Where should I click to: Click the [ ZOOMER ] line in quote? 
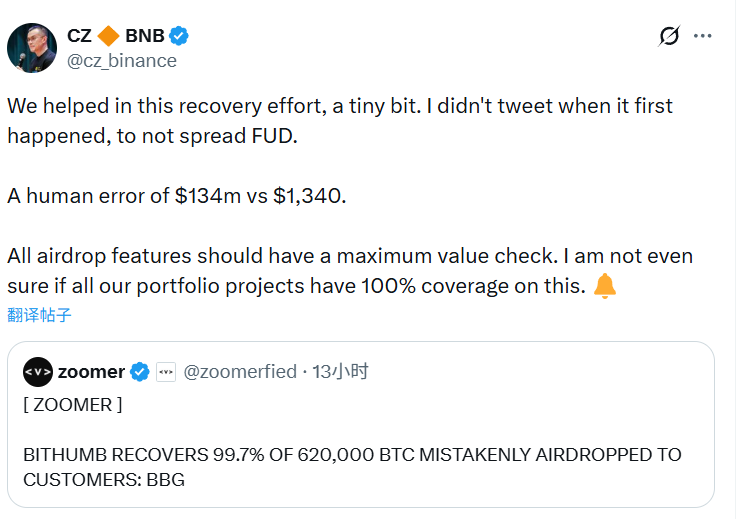click(x=73, y=404)
